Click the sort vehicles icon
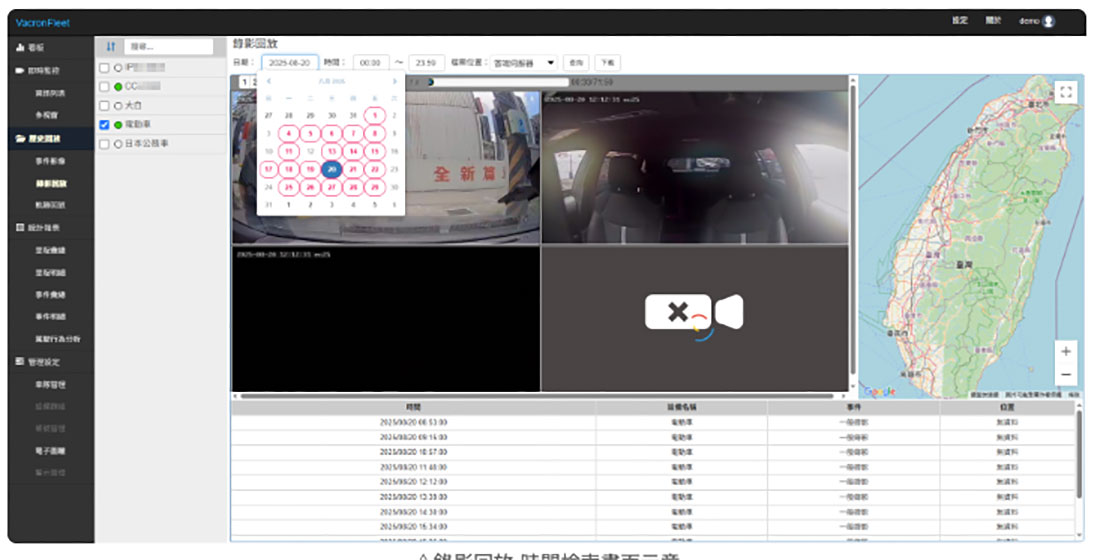 pos(111,47)
